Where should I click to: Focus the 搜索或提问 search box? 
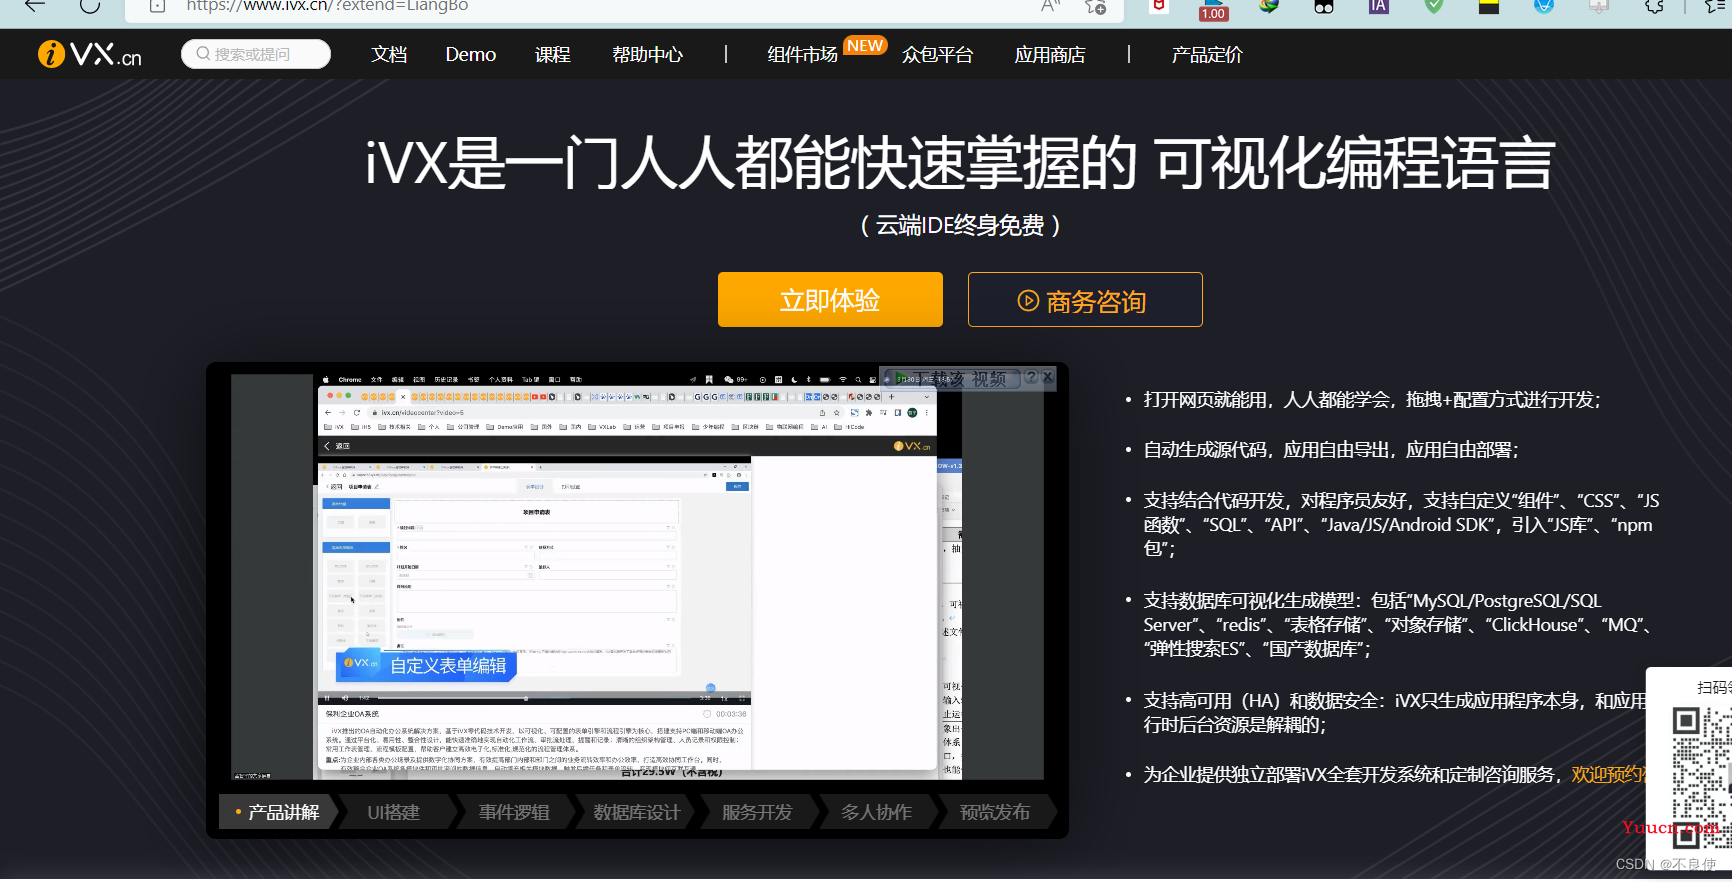tap(256, 54)
